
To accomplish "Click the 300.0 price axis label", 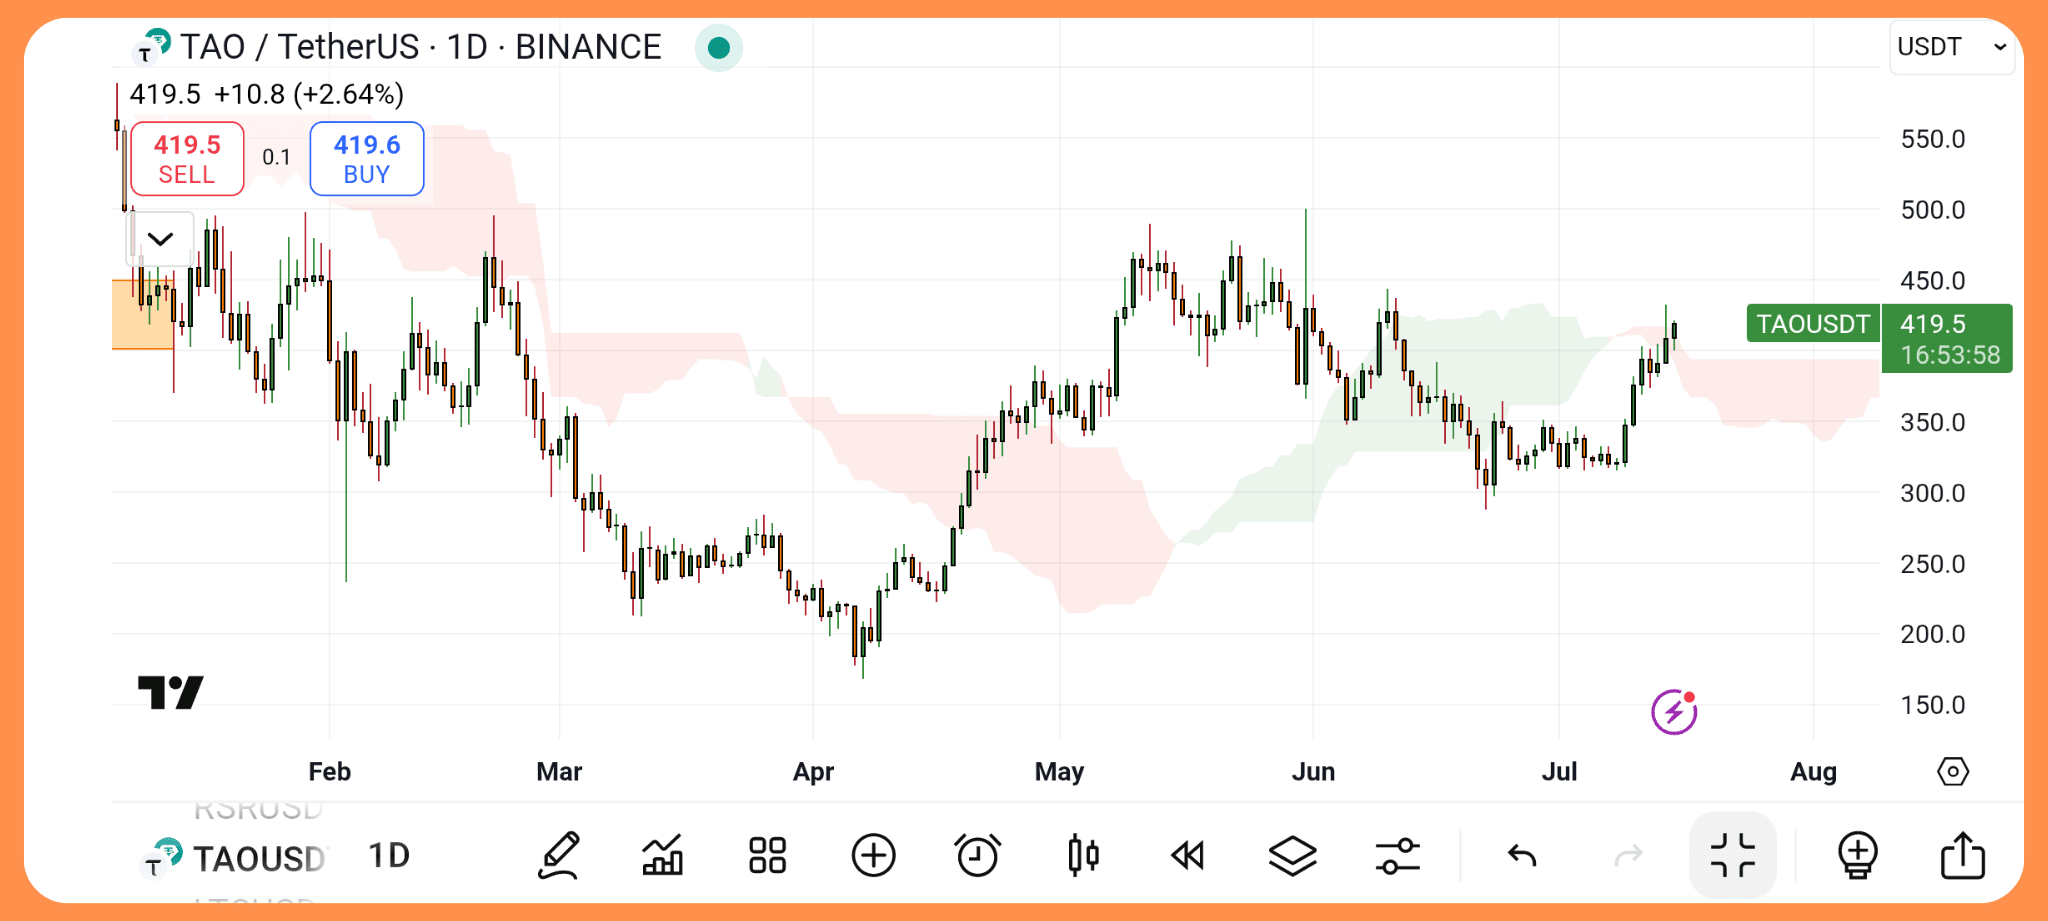I will (x=1933, y=493).
